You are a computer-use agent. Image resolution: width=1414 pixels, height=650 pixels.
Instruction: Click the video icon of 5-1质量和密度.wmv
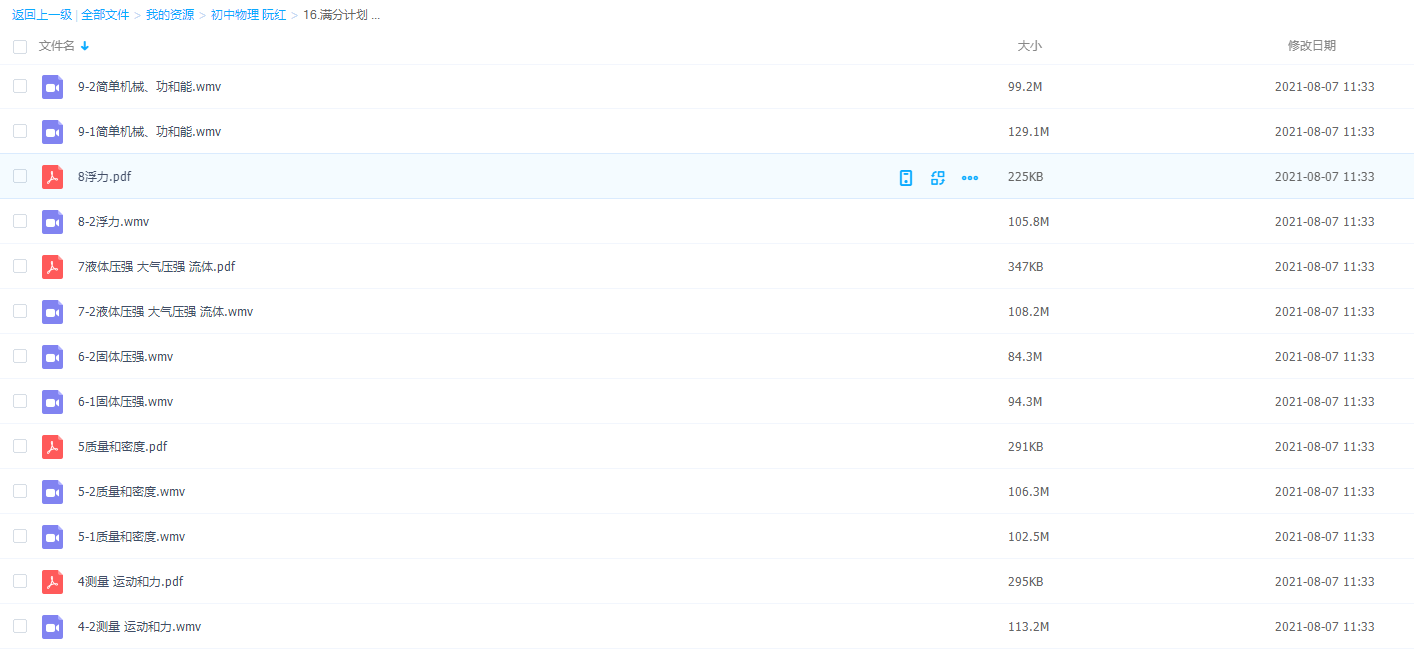pyautogui.click(x=52, y=537)
